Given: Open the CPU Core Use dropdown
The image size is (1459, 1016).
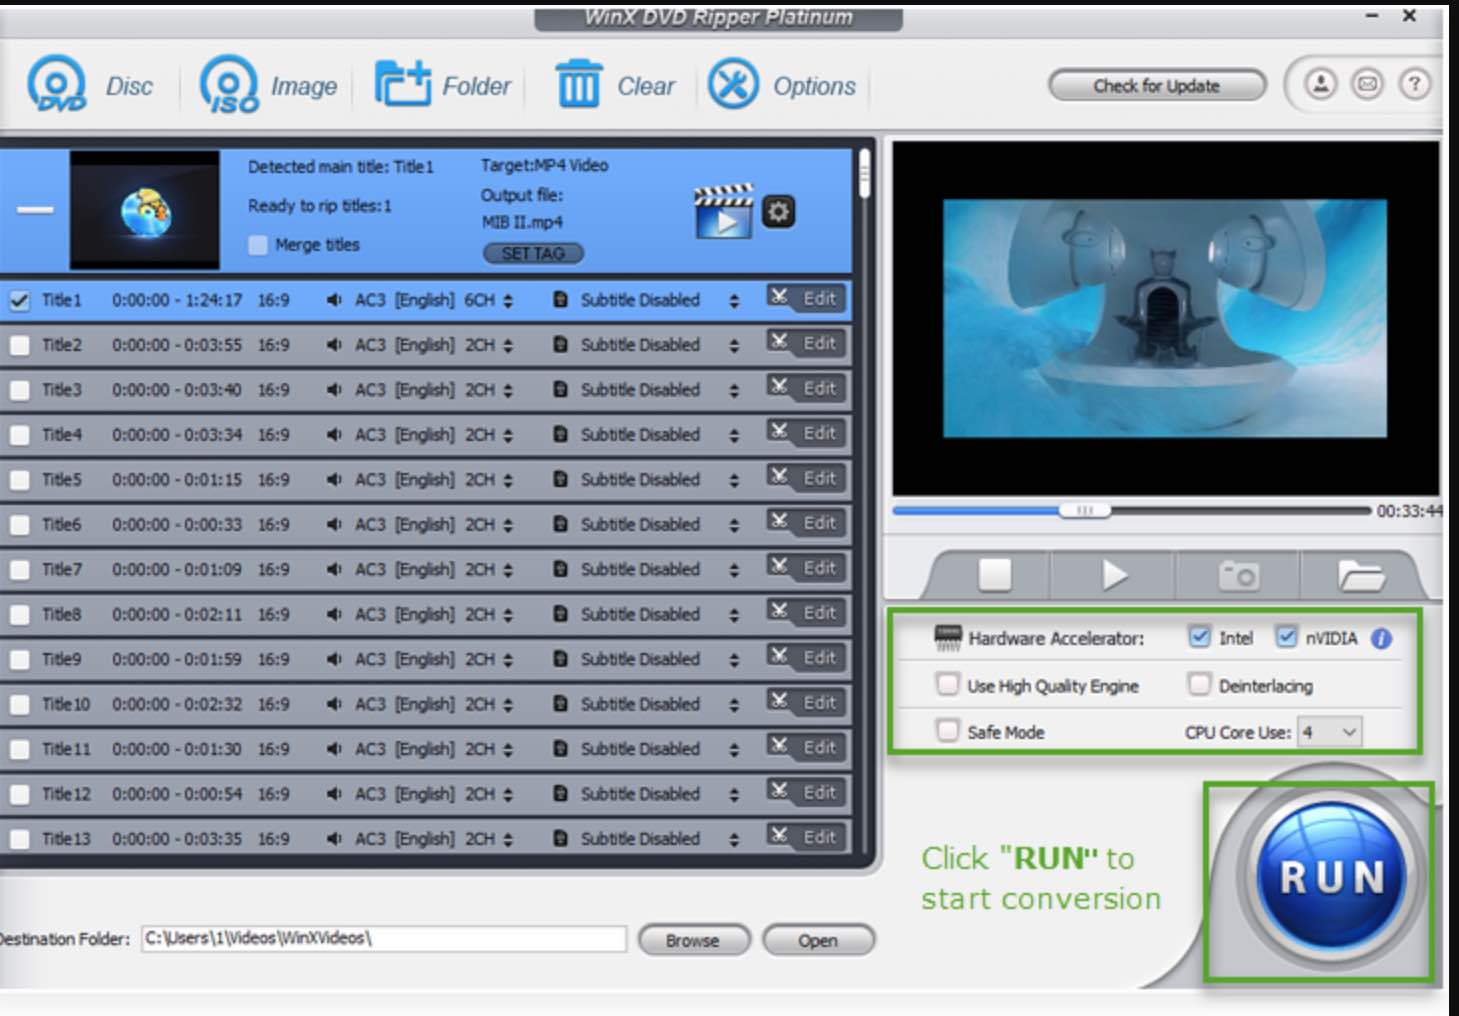Looking at the screenshot, I should point(1329,732).
